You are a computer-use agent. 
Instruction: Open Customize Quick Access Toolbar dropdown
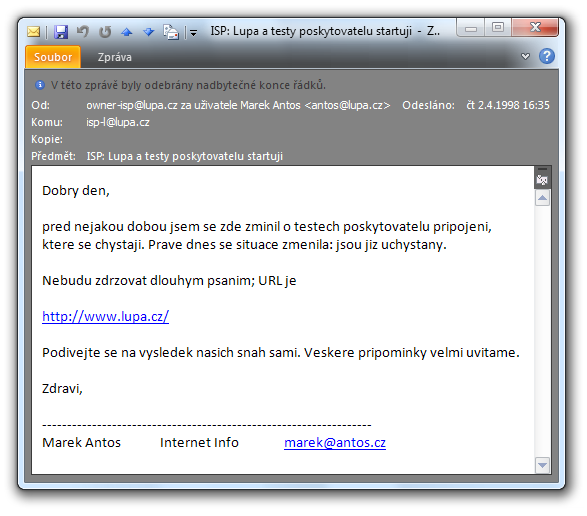click(x=194, y=33)
